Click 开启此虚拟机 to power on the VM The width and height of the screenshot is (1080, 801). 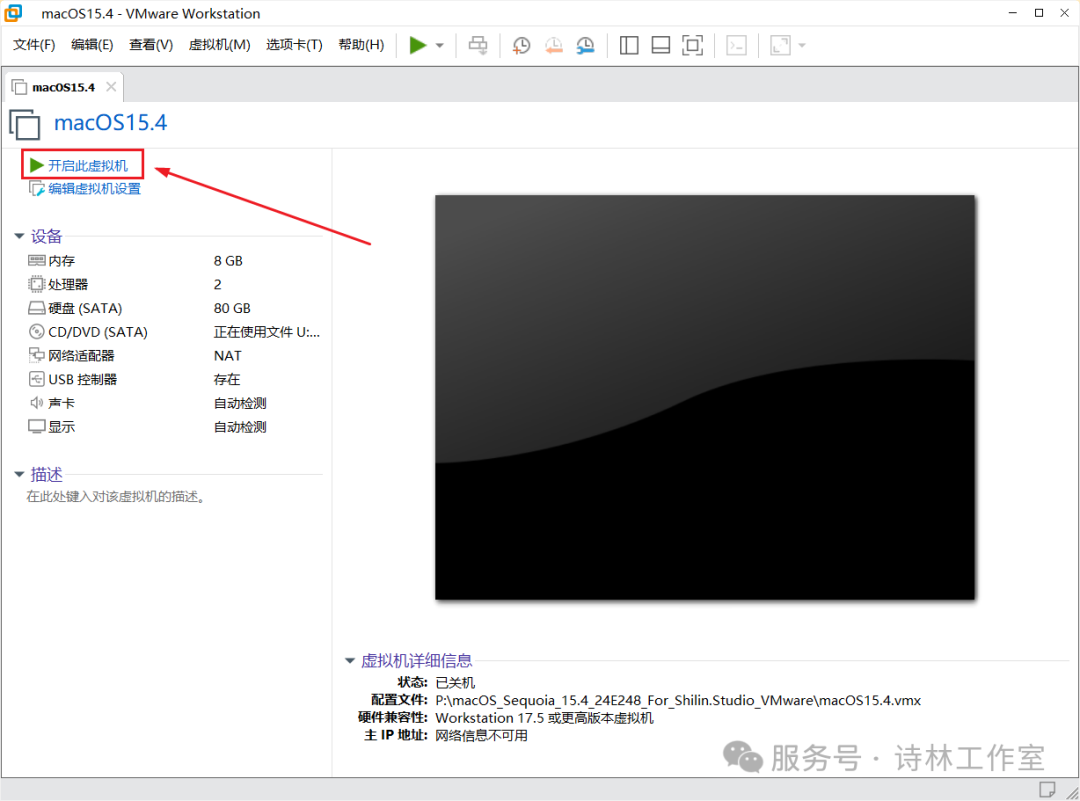[87, 165]
